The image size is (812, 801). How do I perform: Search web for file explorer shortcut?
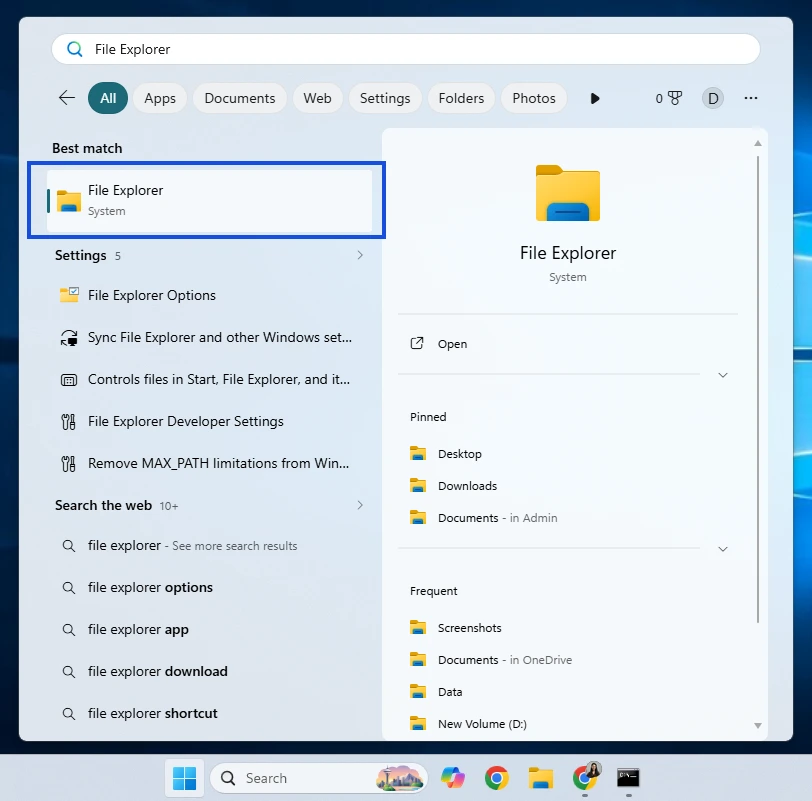(x=209, y=713)
